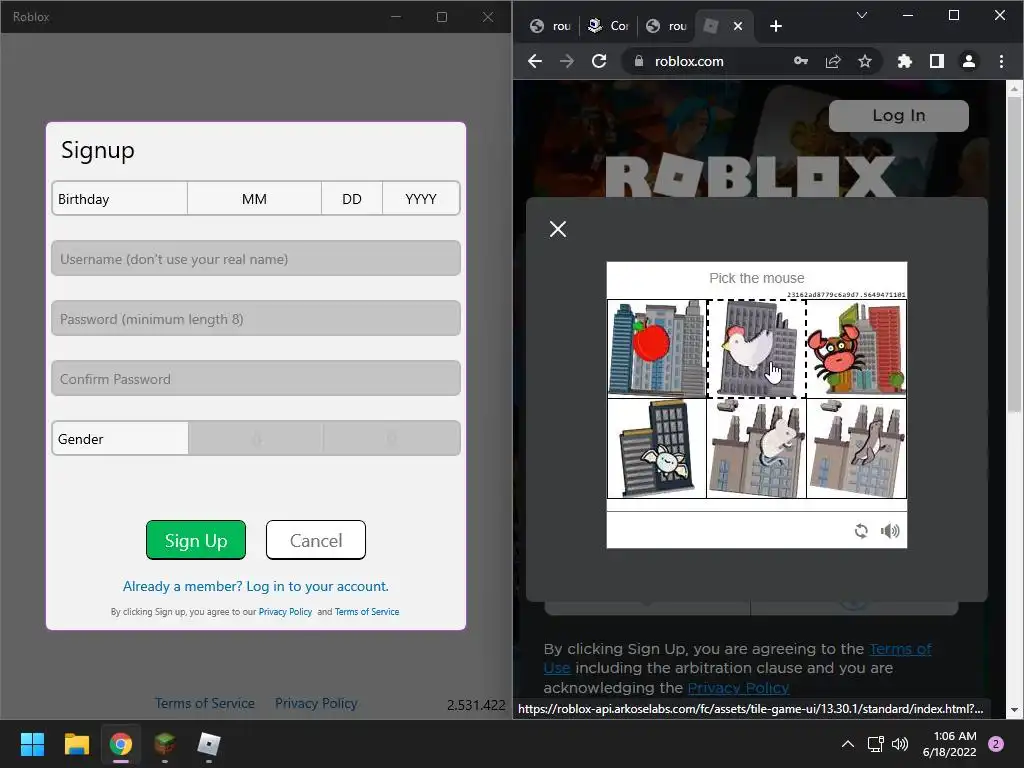This screenshot has width=1024, height=768.
Task: Pick the chicken tile in the captcha
Action: [757, 349]
